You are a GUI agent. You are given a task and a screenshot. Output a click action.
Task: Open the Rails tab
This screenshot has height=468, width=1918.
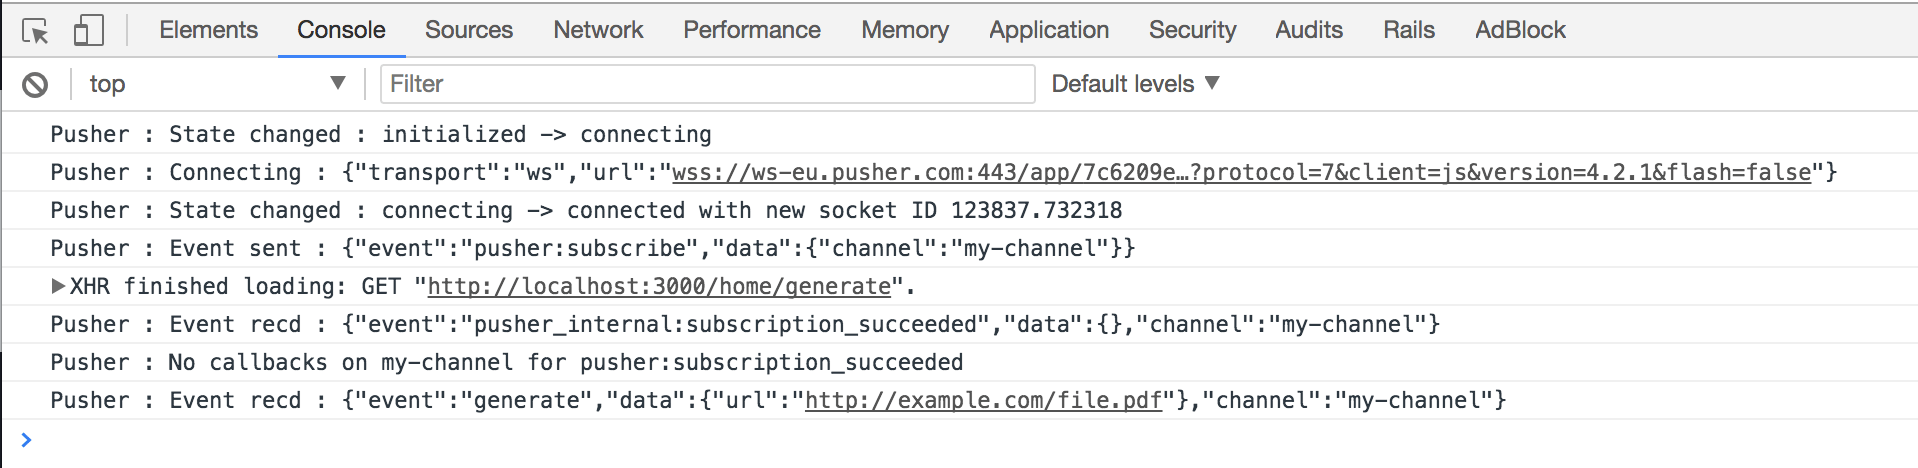[x=1409, y=30]
